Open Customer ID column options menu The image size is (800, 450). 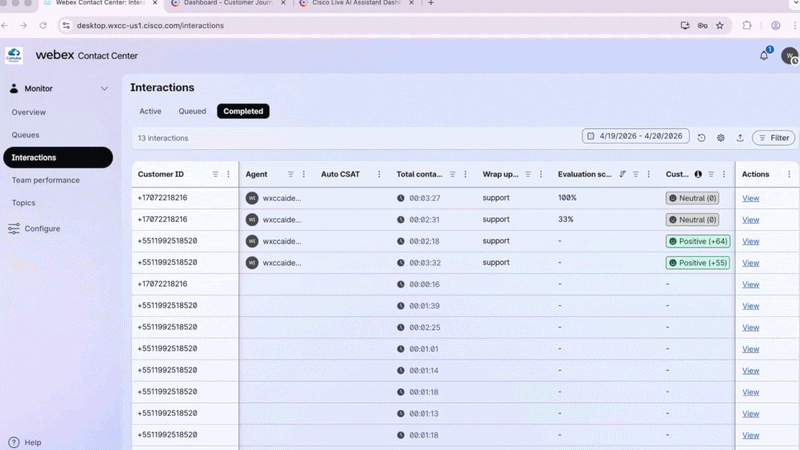point(228,174)
